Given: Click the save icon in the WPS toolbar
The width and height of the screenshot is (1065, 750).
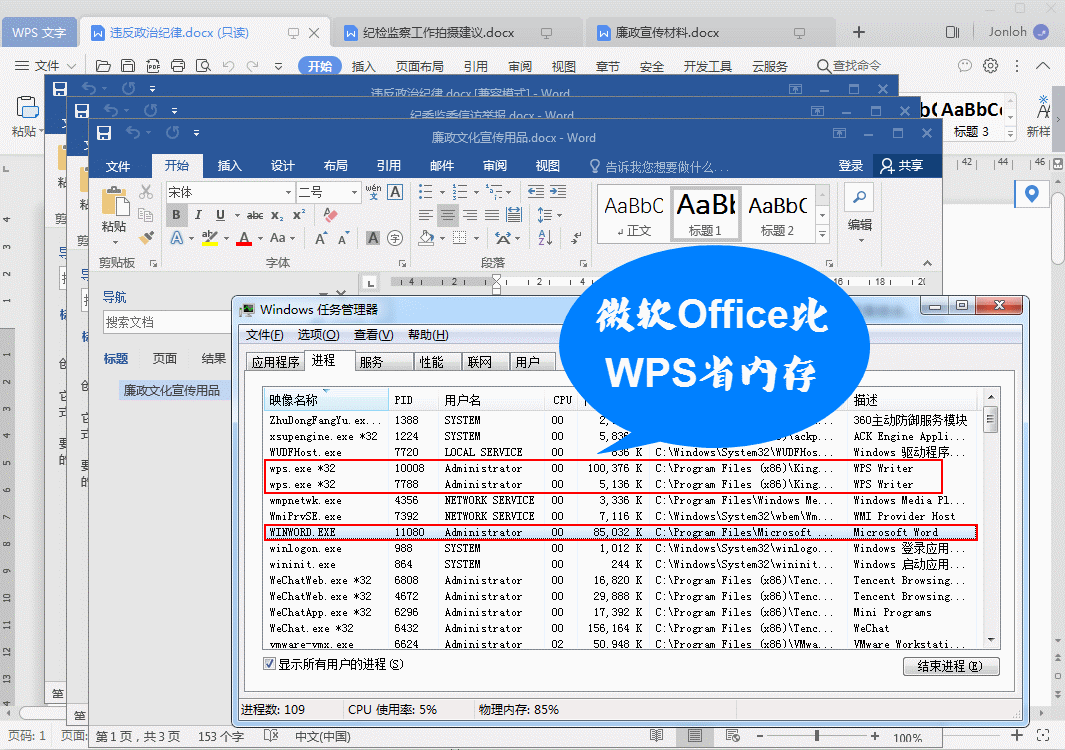Looking at the screenshot, I should [128, 66].
